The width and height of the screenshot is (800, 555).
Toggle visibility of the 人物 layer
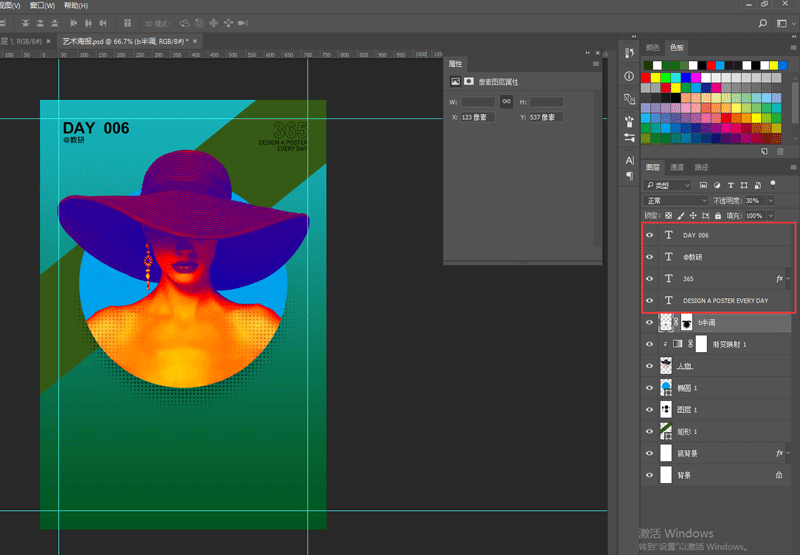pos(650,366)
